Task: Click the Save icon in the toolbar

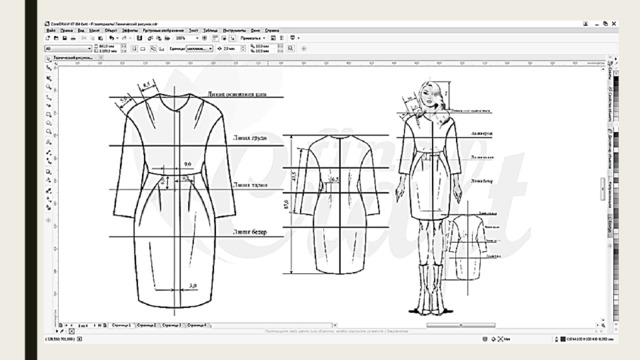Action: click(64, 38)
